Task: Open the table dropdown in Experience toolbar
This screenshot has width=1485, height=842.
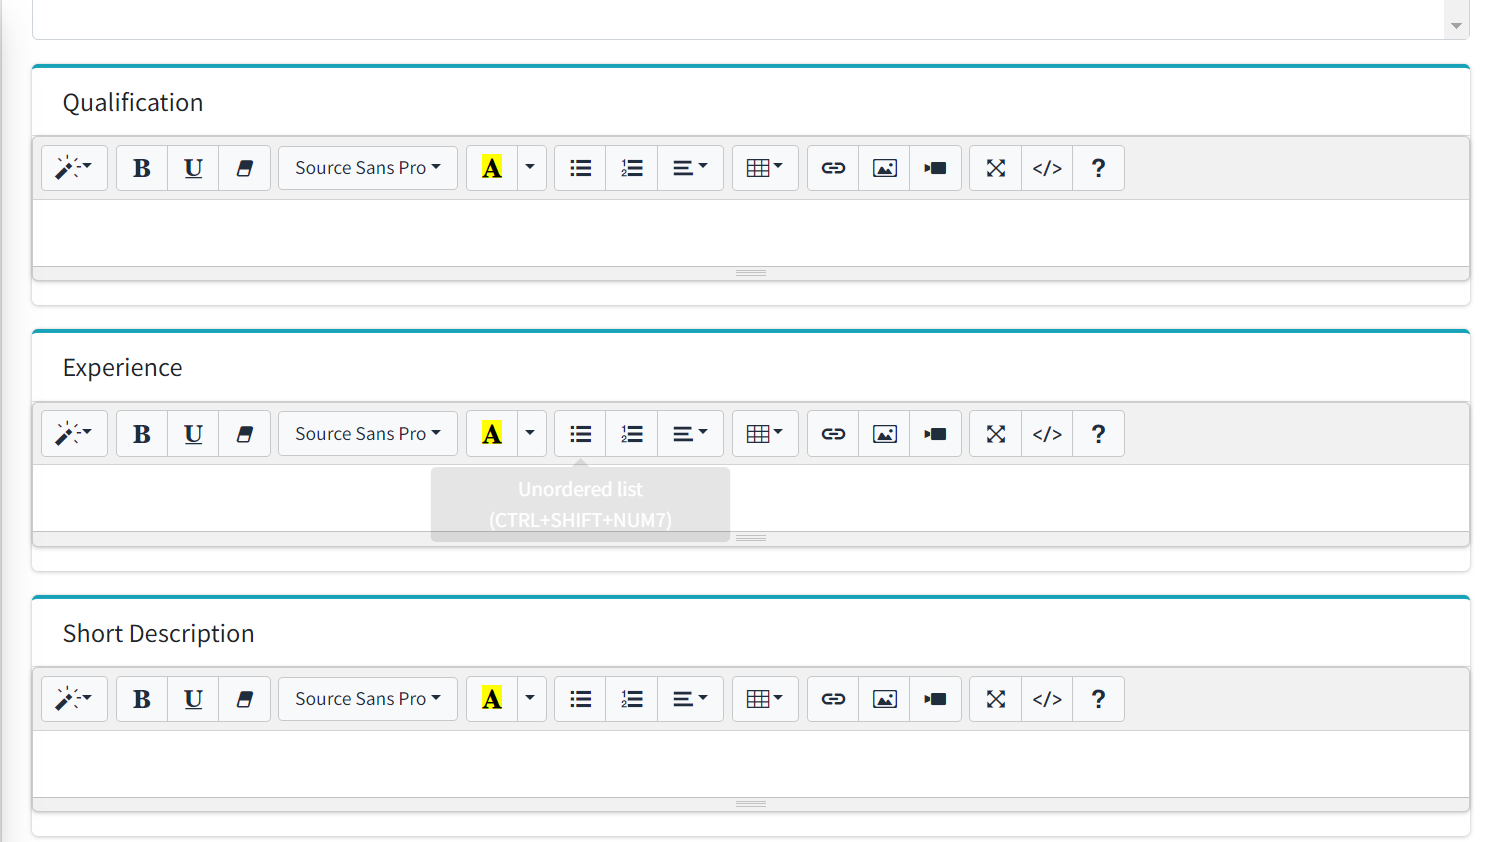Action: pos(765,434)
